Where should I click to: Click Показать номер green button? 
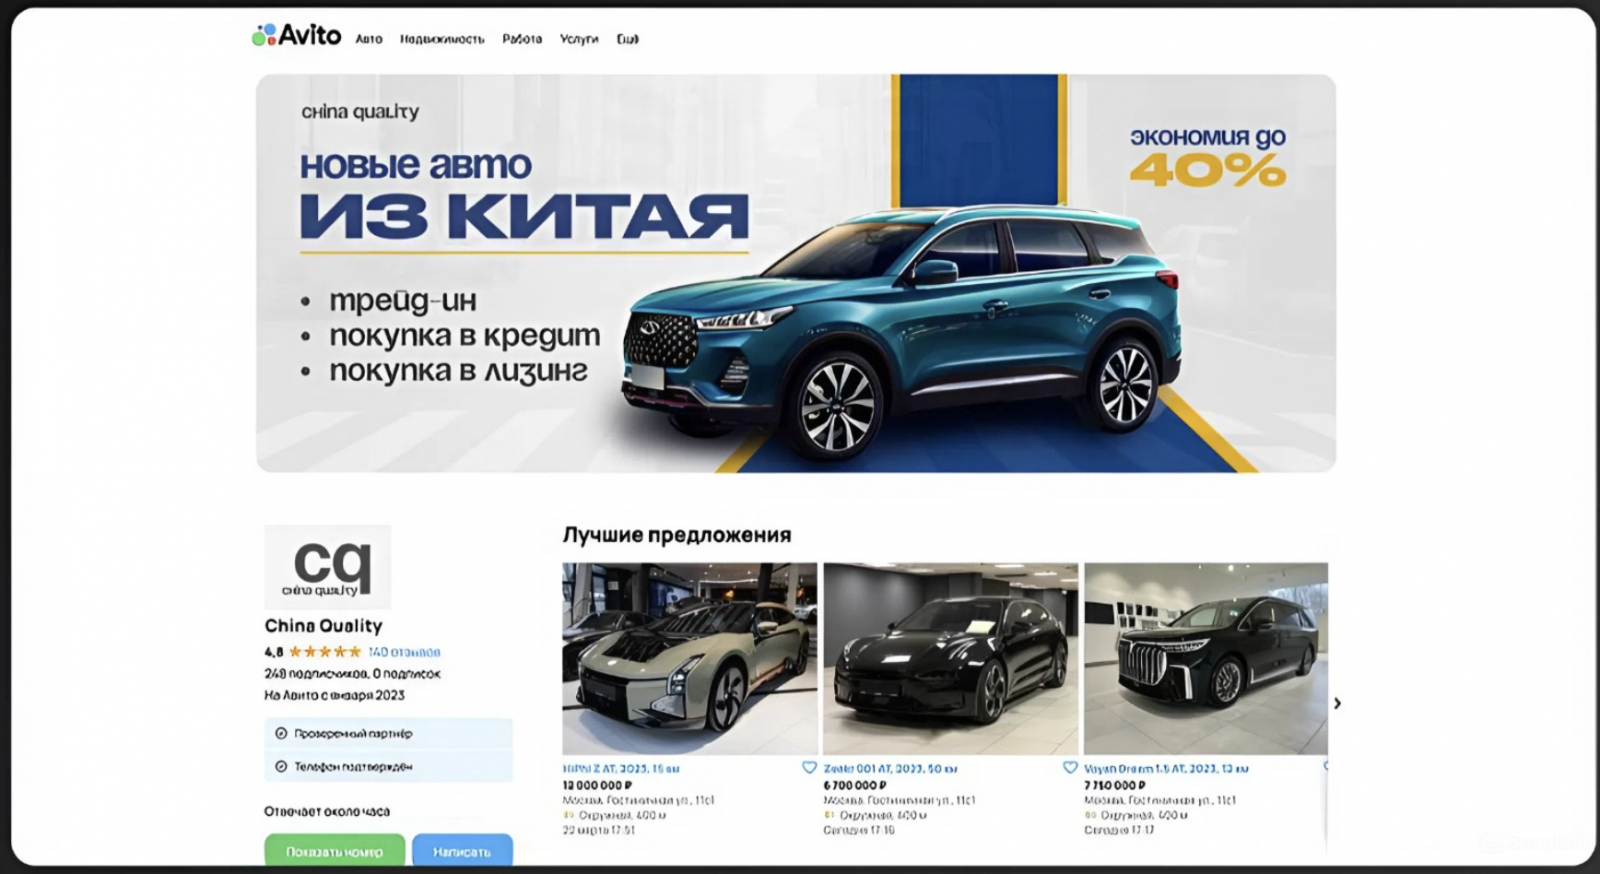click(x=335, y=852)
